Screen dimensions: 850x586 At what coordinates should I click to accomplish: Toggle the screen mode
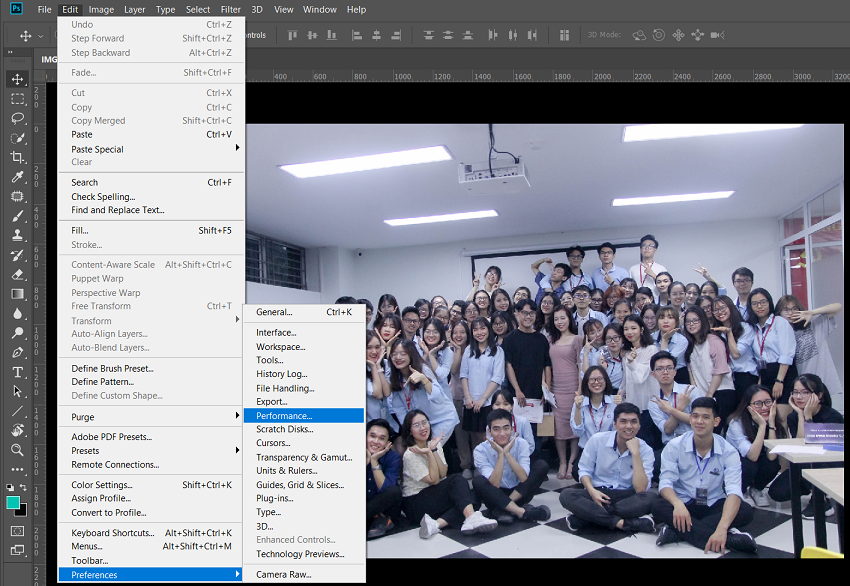(17, 551)
